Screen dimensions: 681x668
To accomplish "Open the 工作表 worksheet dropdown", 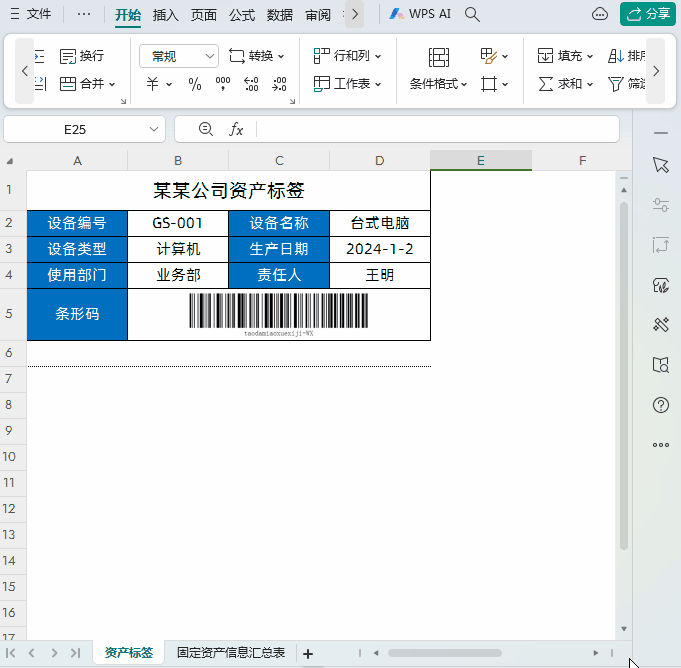I will click(x=347, y=83).
